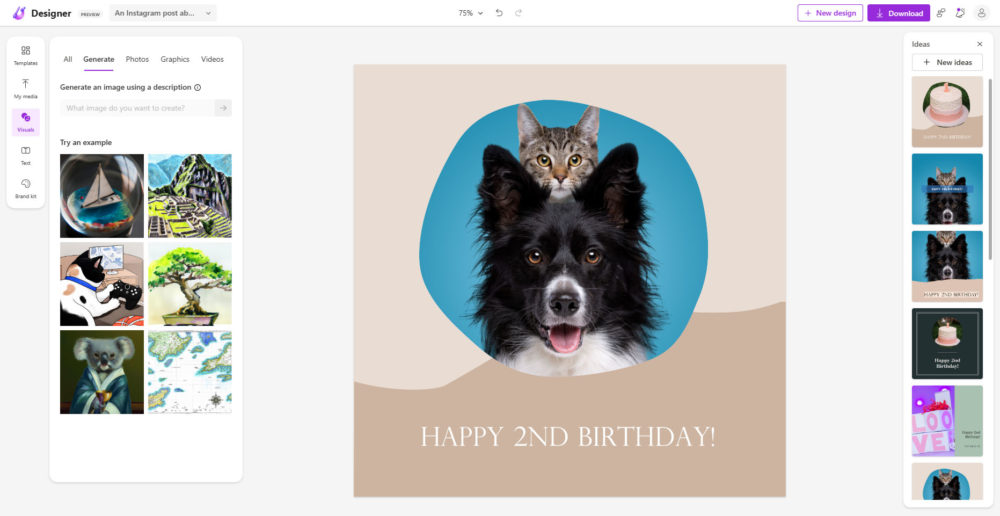
Task: Choose the Machu Picchu mountain example
Action: pyautogui.click(x=190, y=196)
